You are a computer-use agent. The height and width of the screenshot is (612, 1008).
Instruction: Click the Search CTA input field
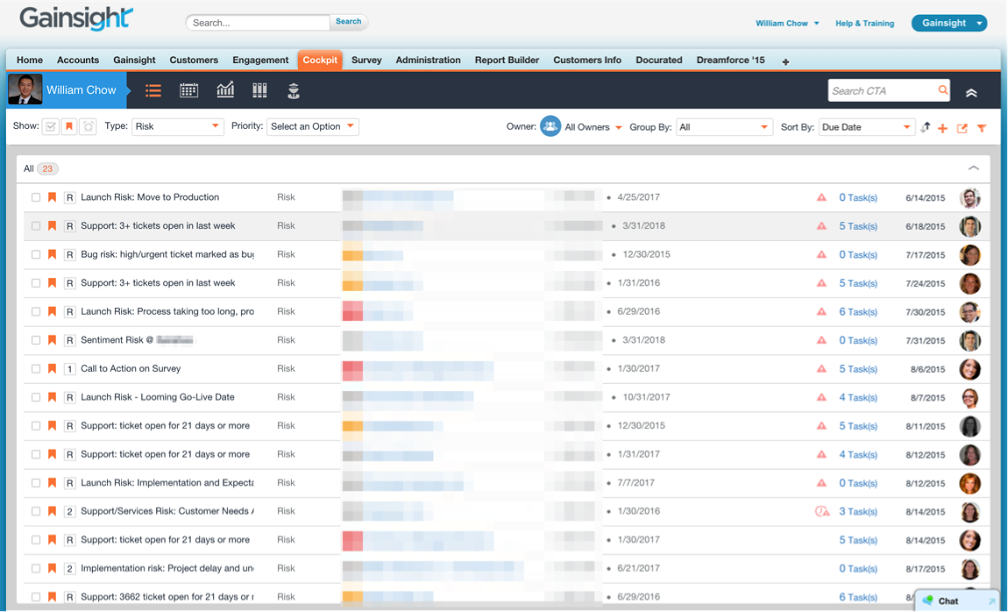pyautogui.click(x=882, y=91)
